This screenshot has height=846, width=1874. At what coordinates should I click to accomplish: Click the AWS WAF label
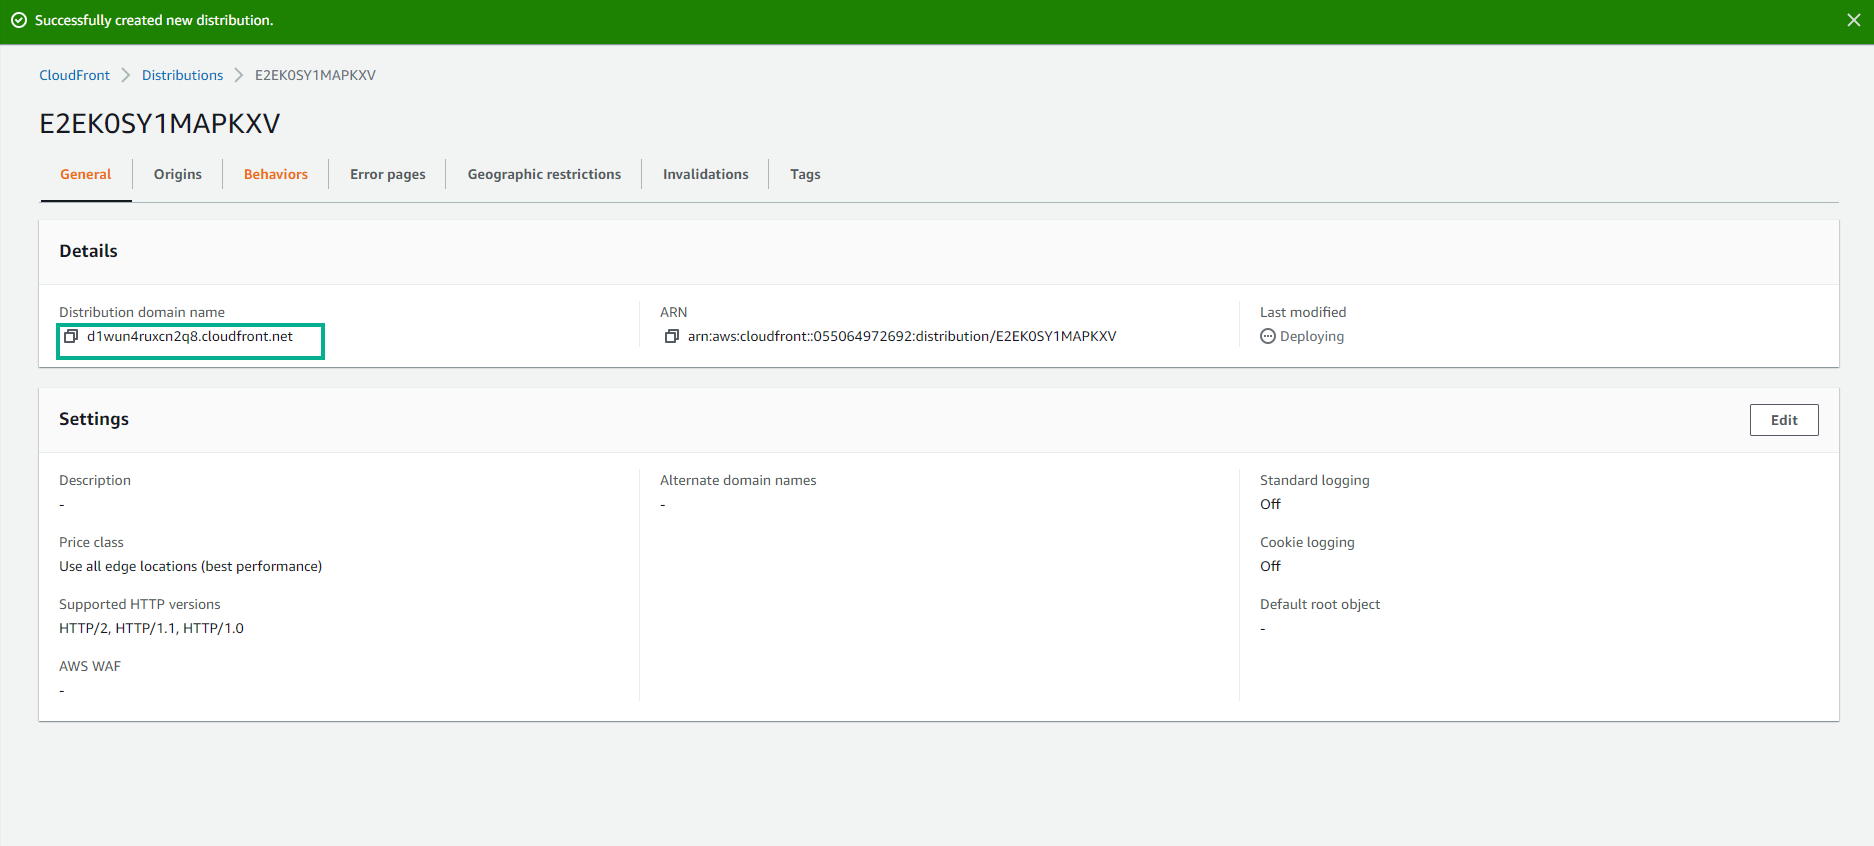click(x=90, y=666)
